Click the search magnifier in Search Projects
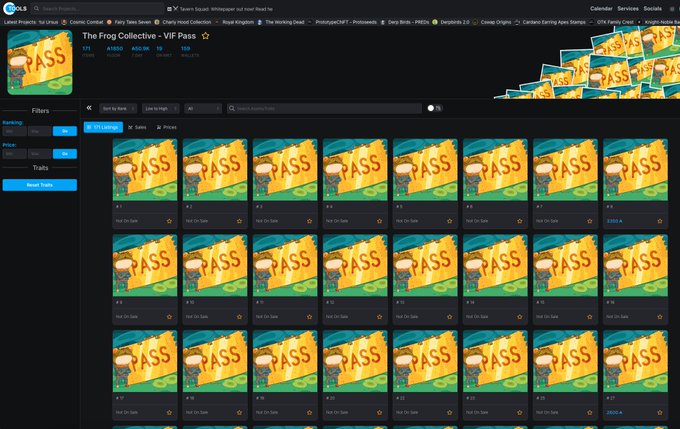The image size is (680, 429). (36, 9)
